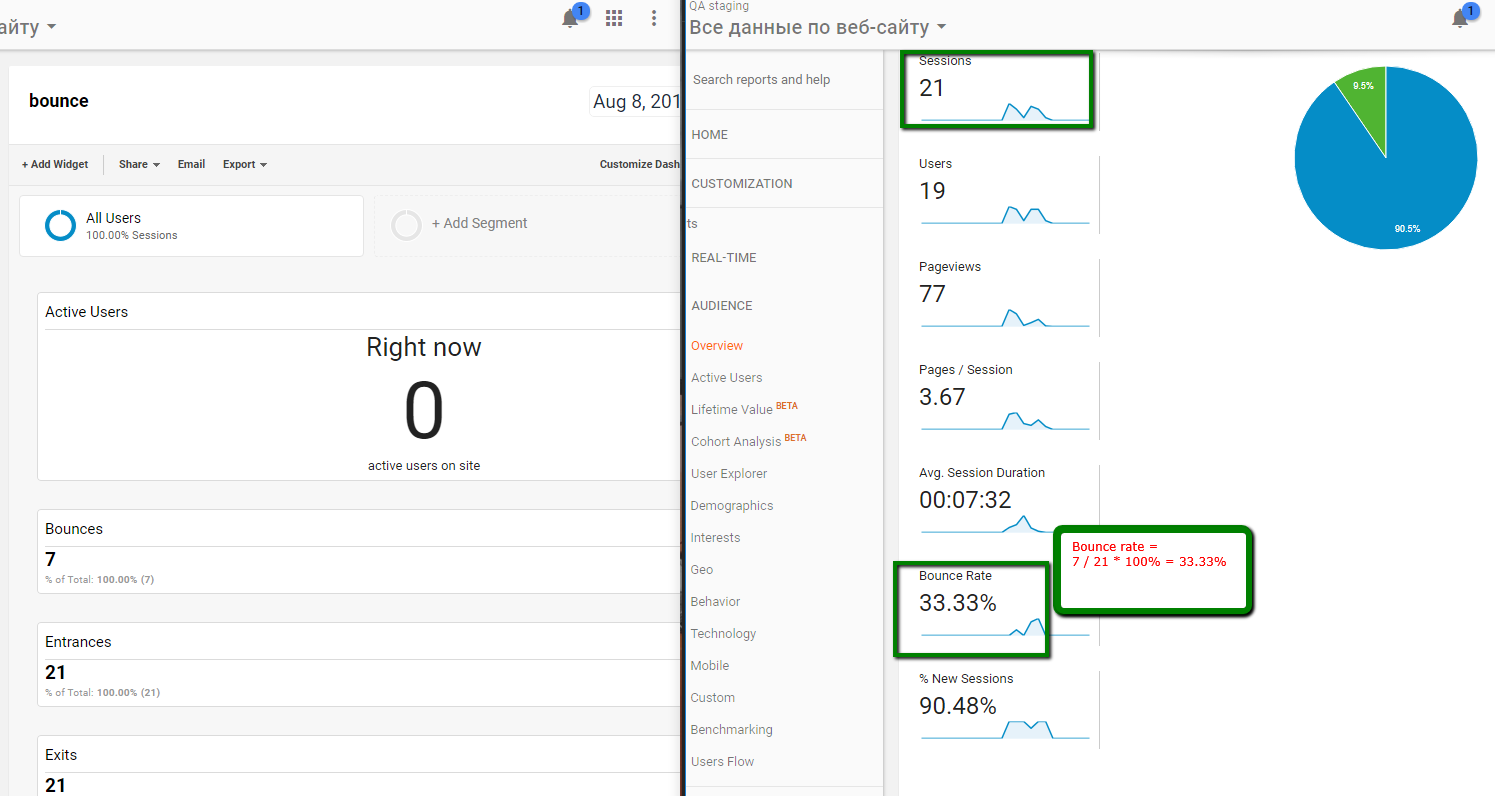
Task: Click the notification bell in left panel
Action: coord(571,18)
